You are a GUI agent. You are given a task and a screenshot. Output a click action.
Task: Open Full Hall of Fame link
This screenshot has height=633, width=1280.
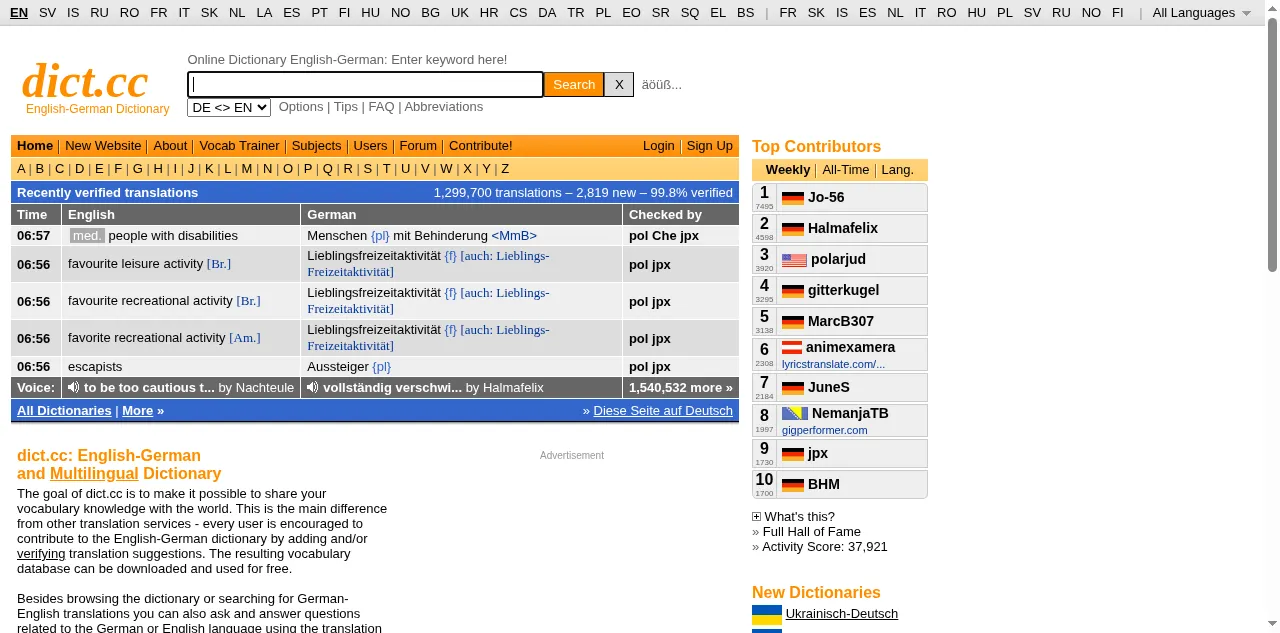[x=811, y=532]
